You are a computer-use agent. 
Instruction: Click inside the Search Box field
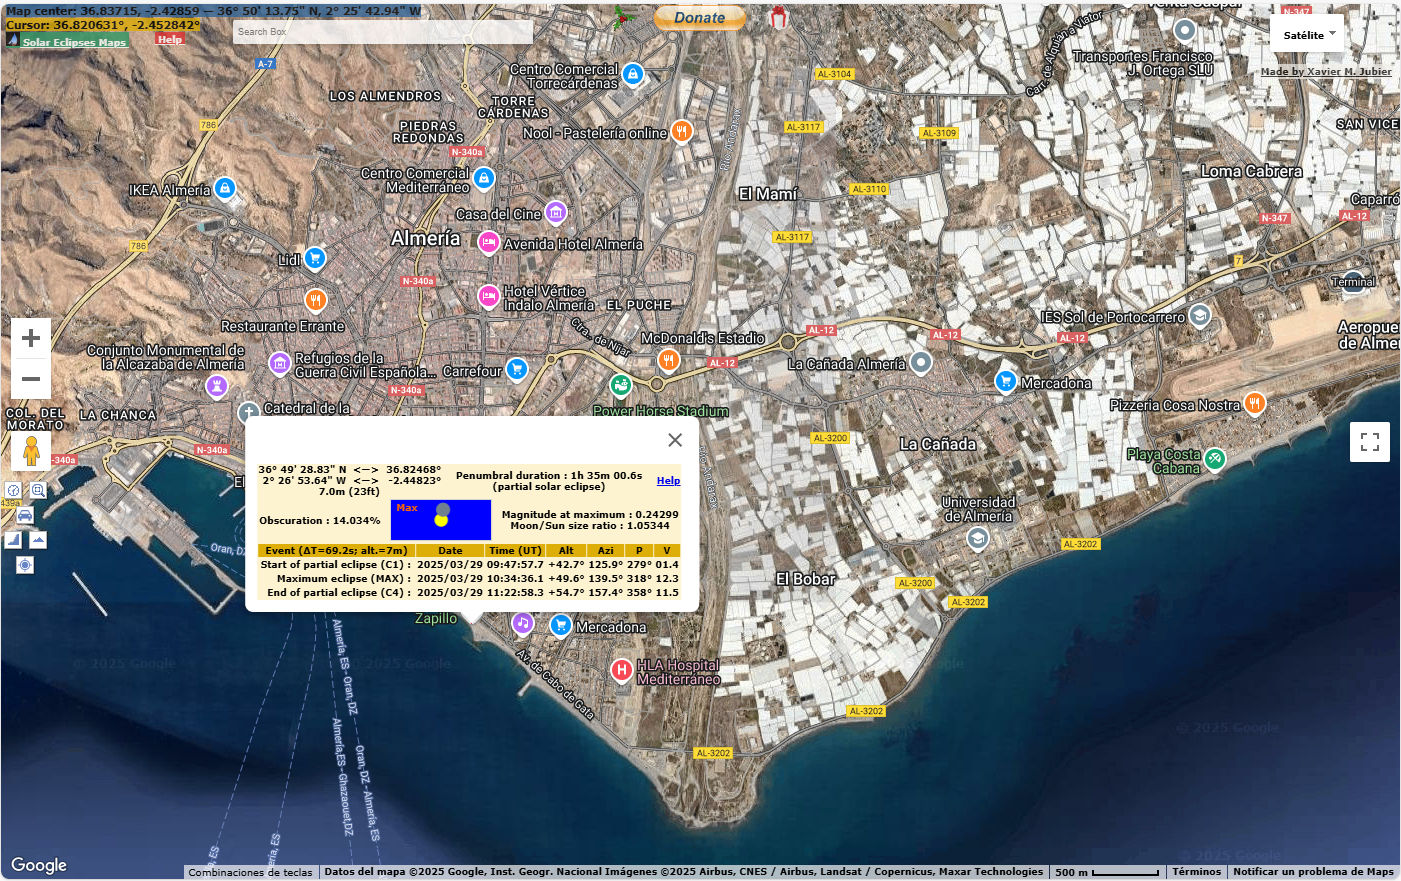[382, 32]
